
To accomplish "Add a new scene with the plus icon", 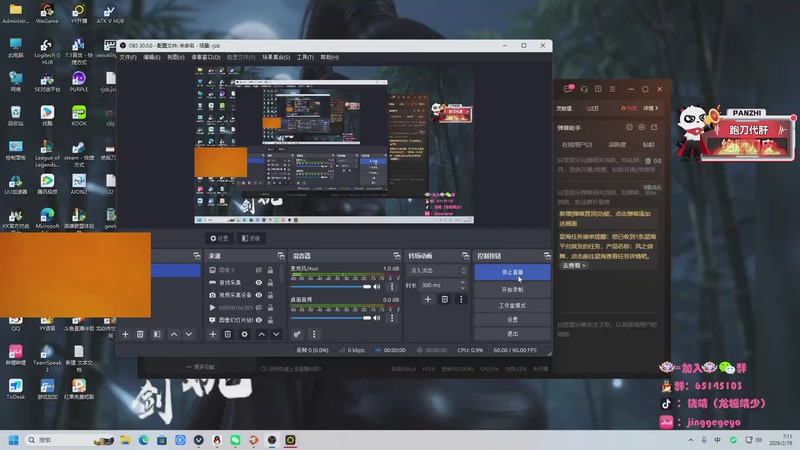I will pyautogui.click(x=126, y=334).
